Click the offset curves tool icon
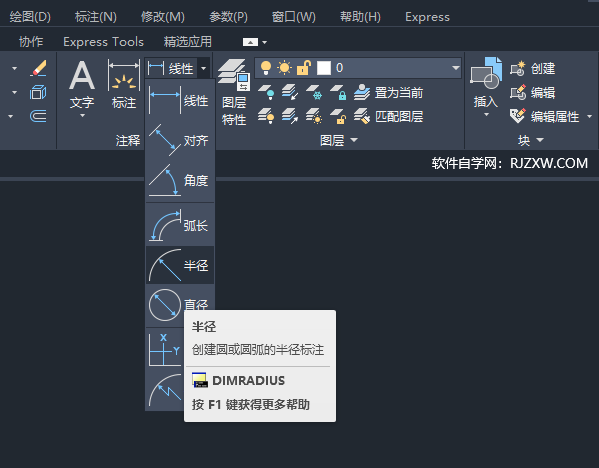 tap(38, 116)
